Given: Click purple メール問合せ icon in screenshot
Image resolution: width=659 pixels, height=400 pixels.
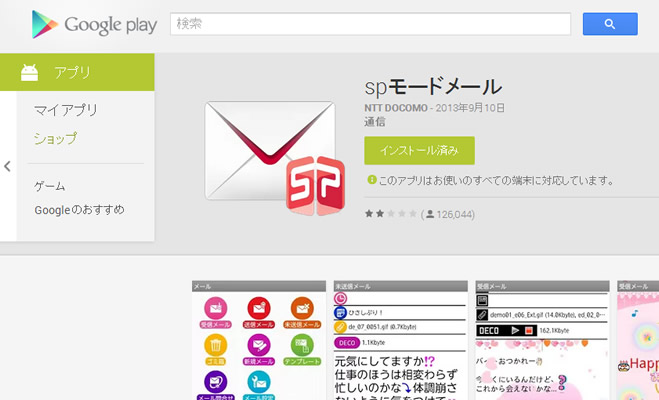Looking at the screenshot, I should [216, 385].
